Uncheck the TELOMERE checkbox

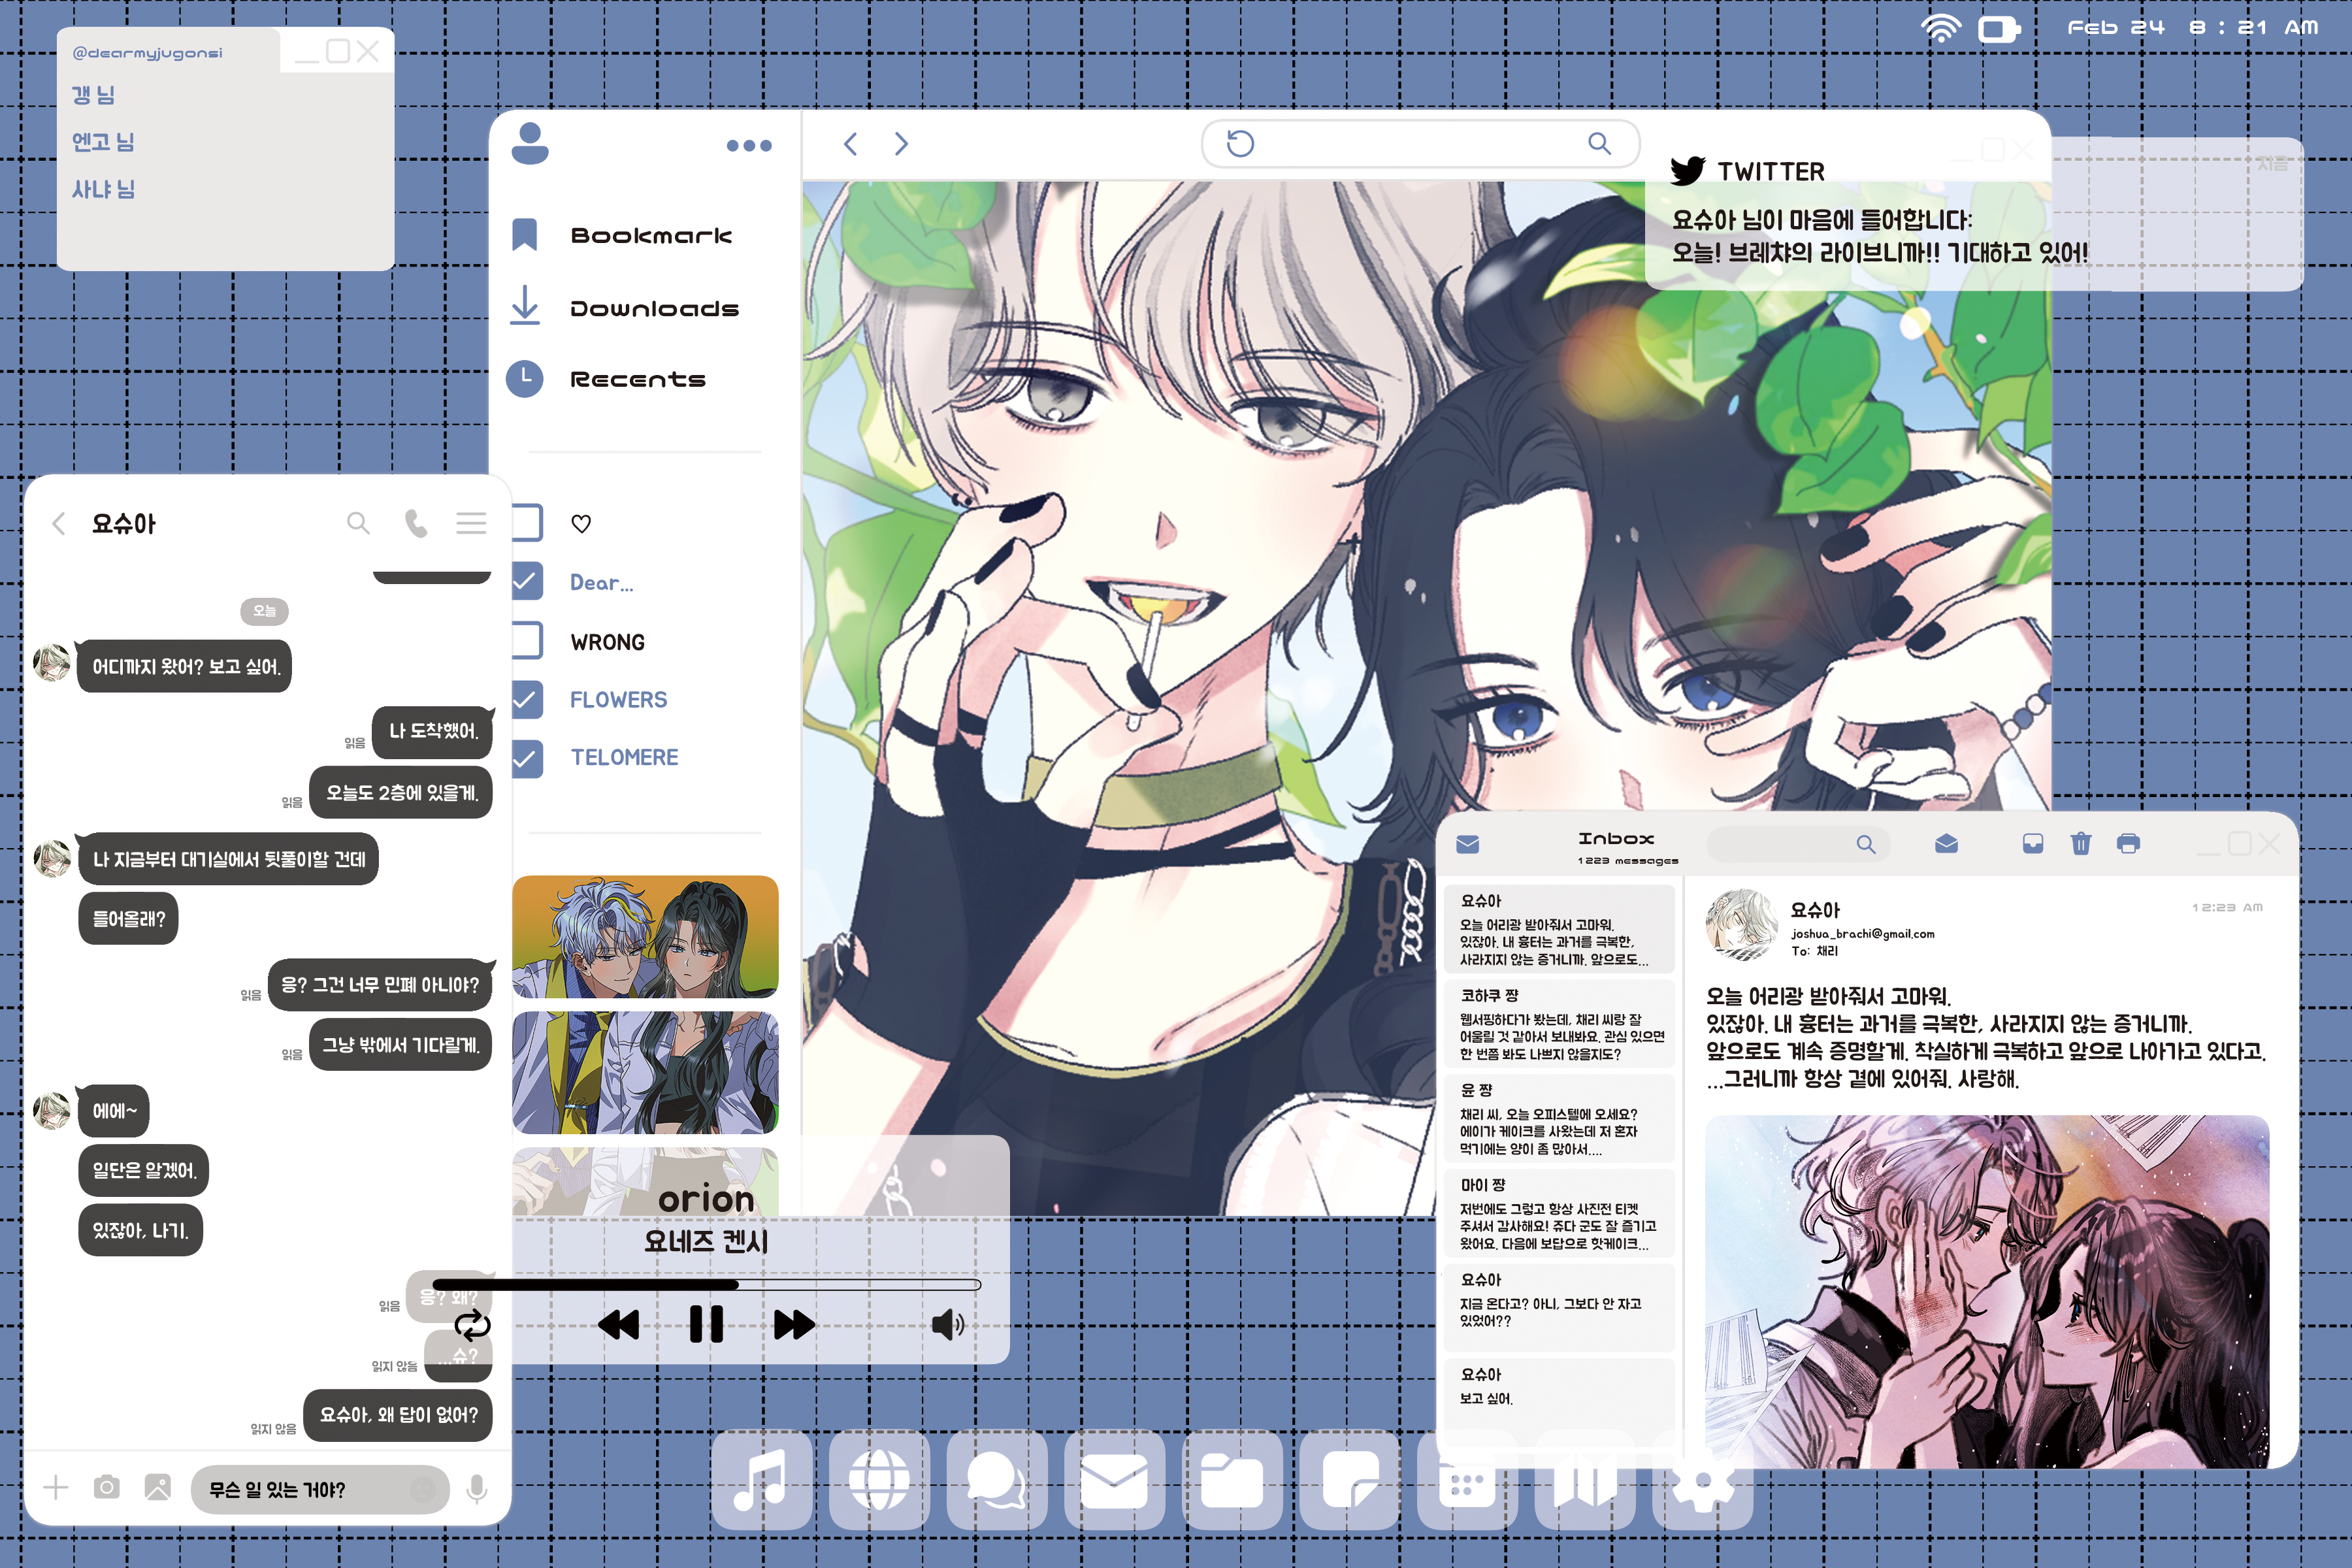(527, 759)
